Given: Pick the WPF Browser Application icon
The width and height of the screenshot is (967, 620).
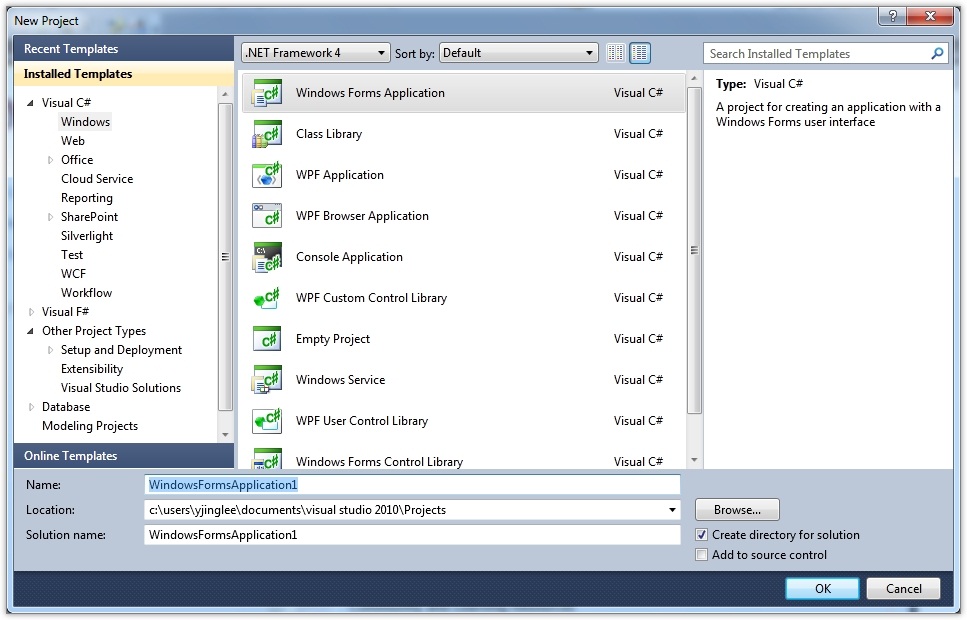Looking at the screenshot, I should click(x=267, y=216).
